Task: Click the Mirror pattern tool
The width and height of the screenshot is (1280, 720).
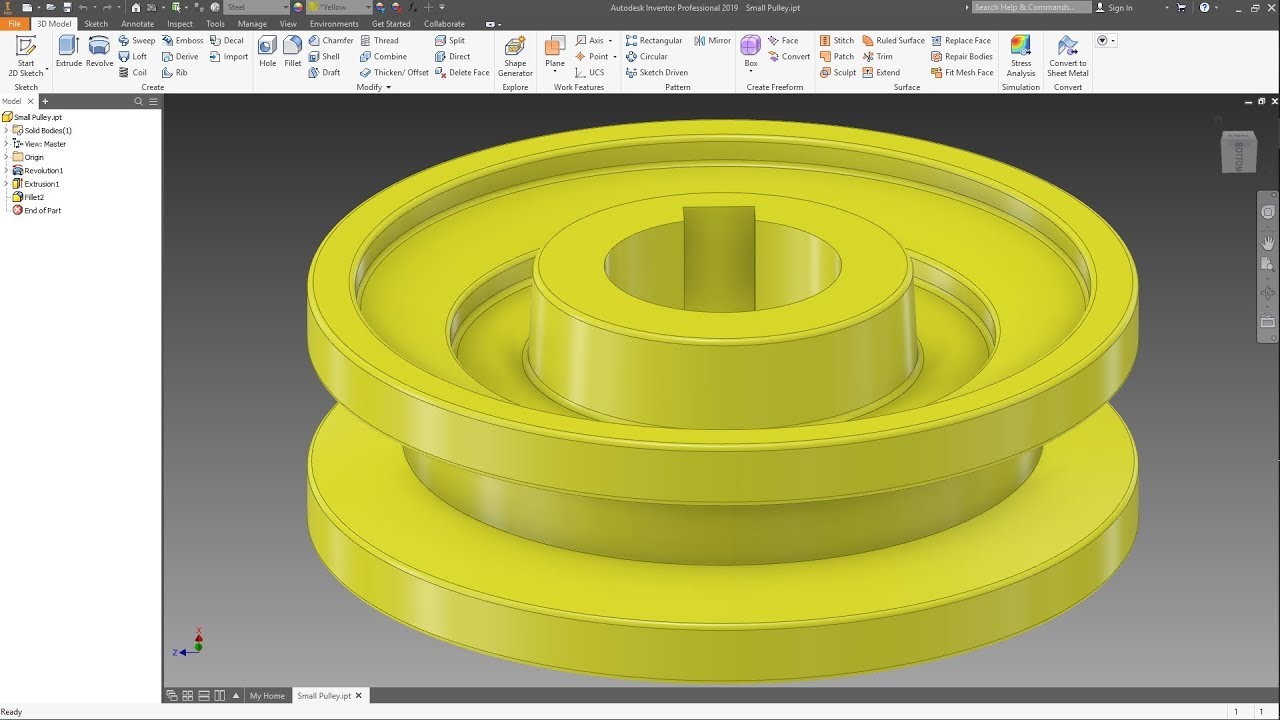Action: 712,41
